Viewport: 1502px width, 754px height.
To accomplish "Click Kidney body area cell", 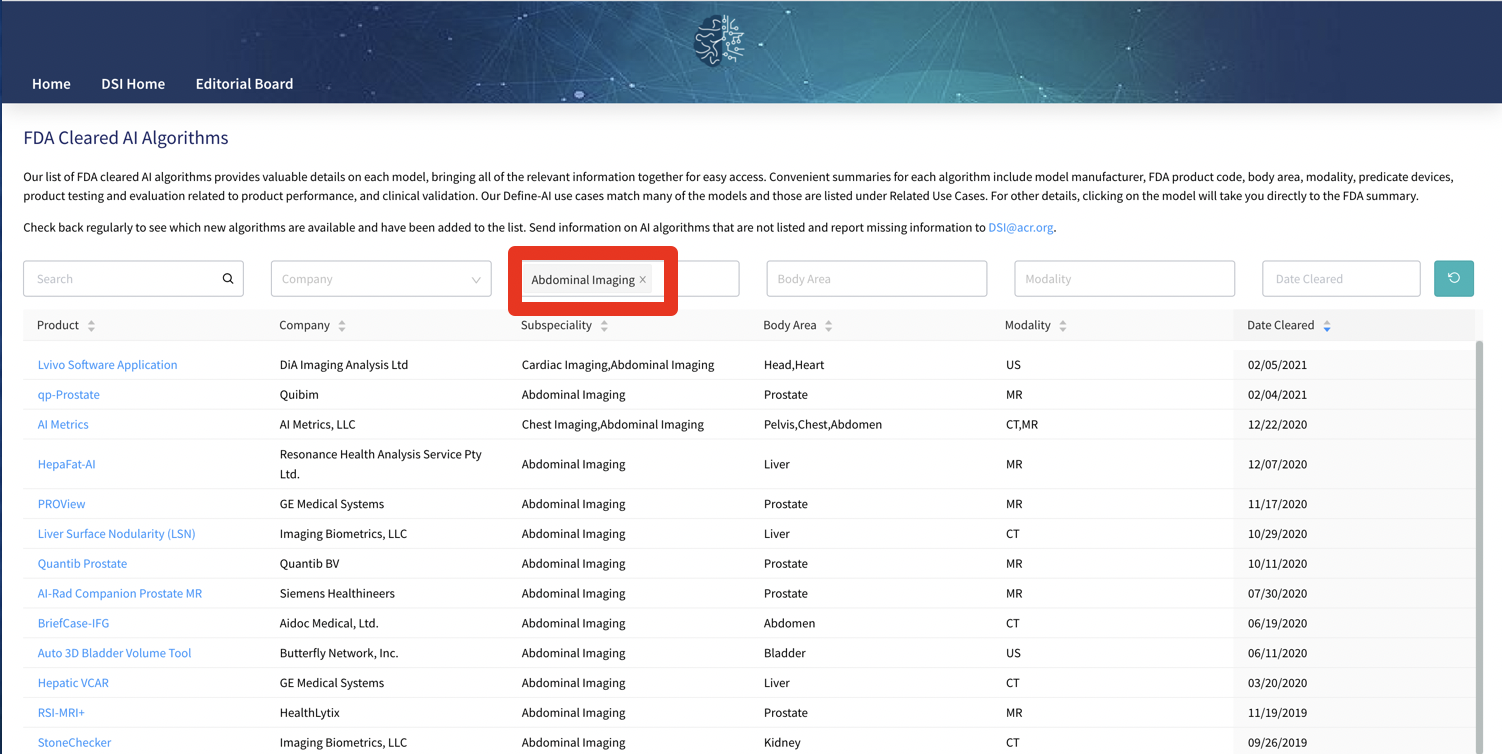I will (782, 743).
